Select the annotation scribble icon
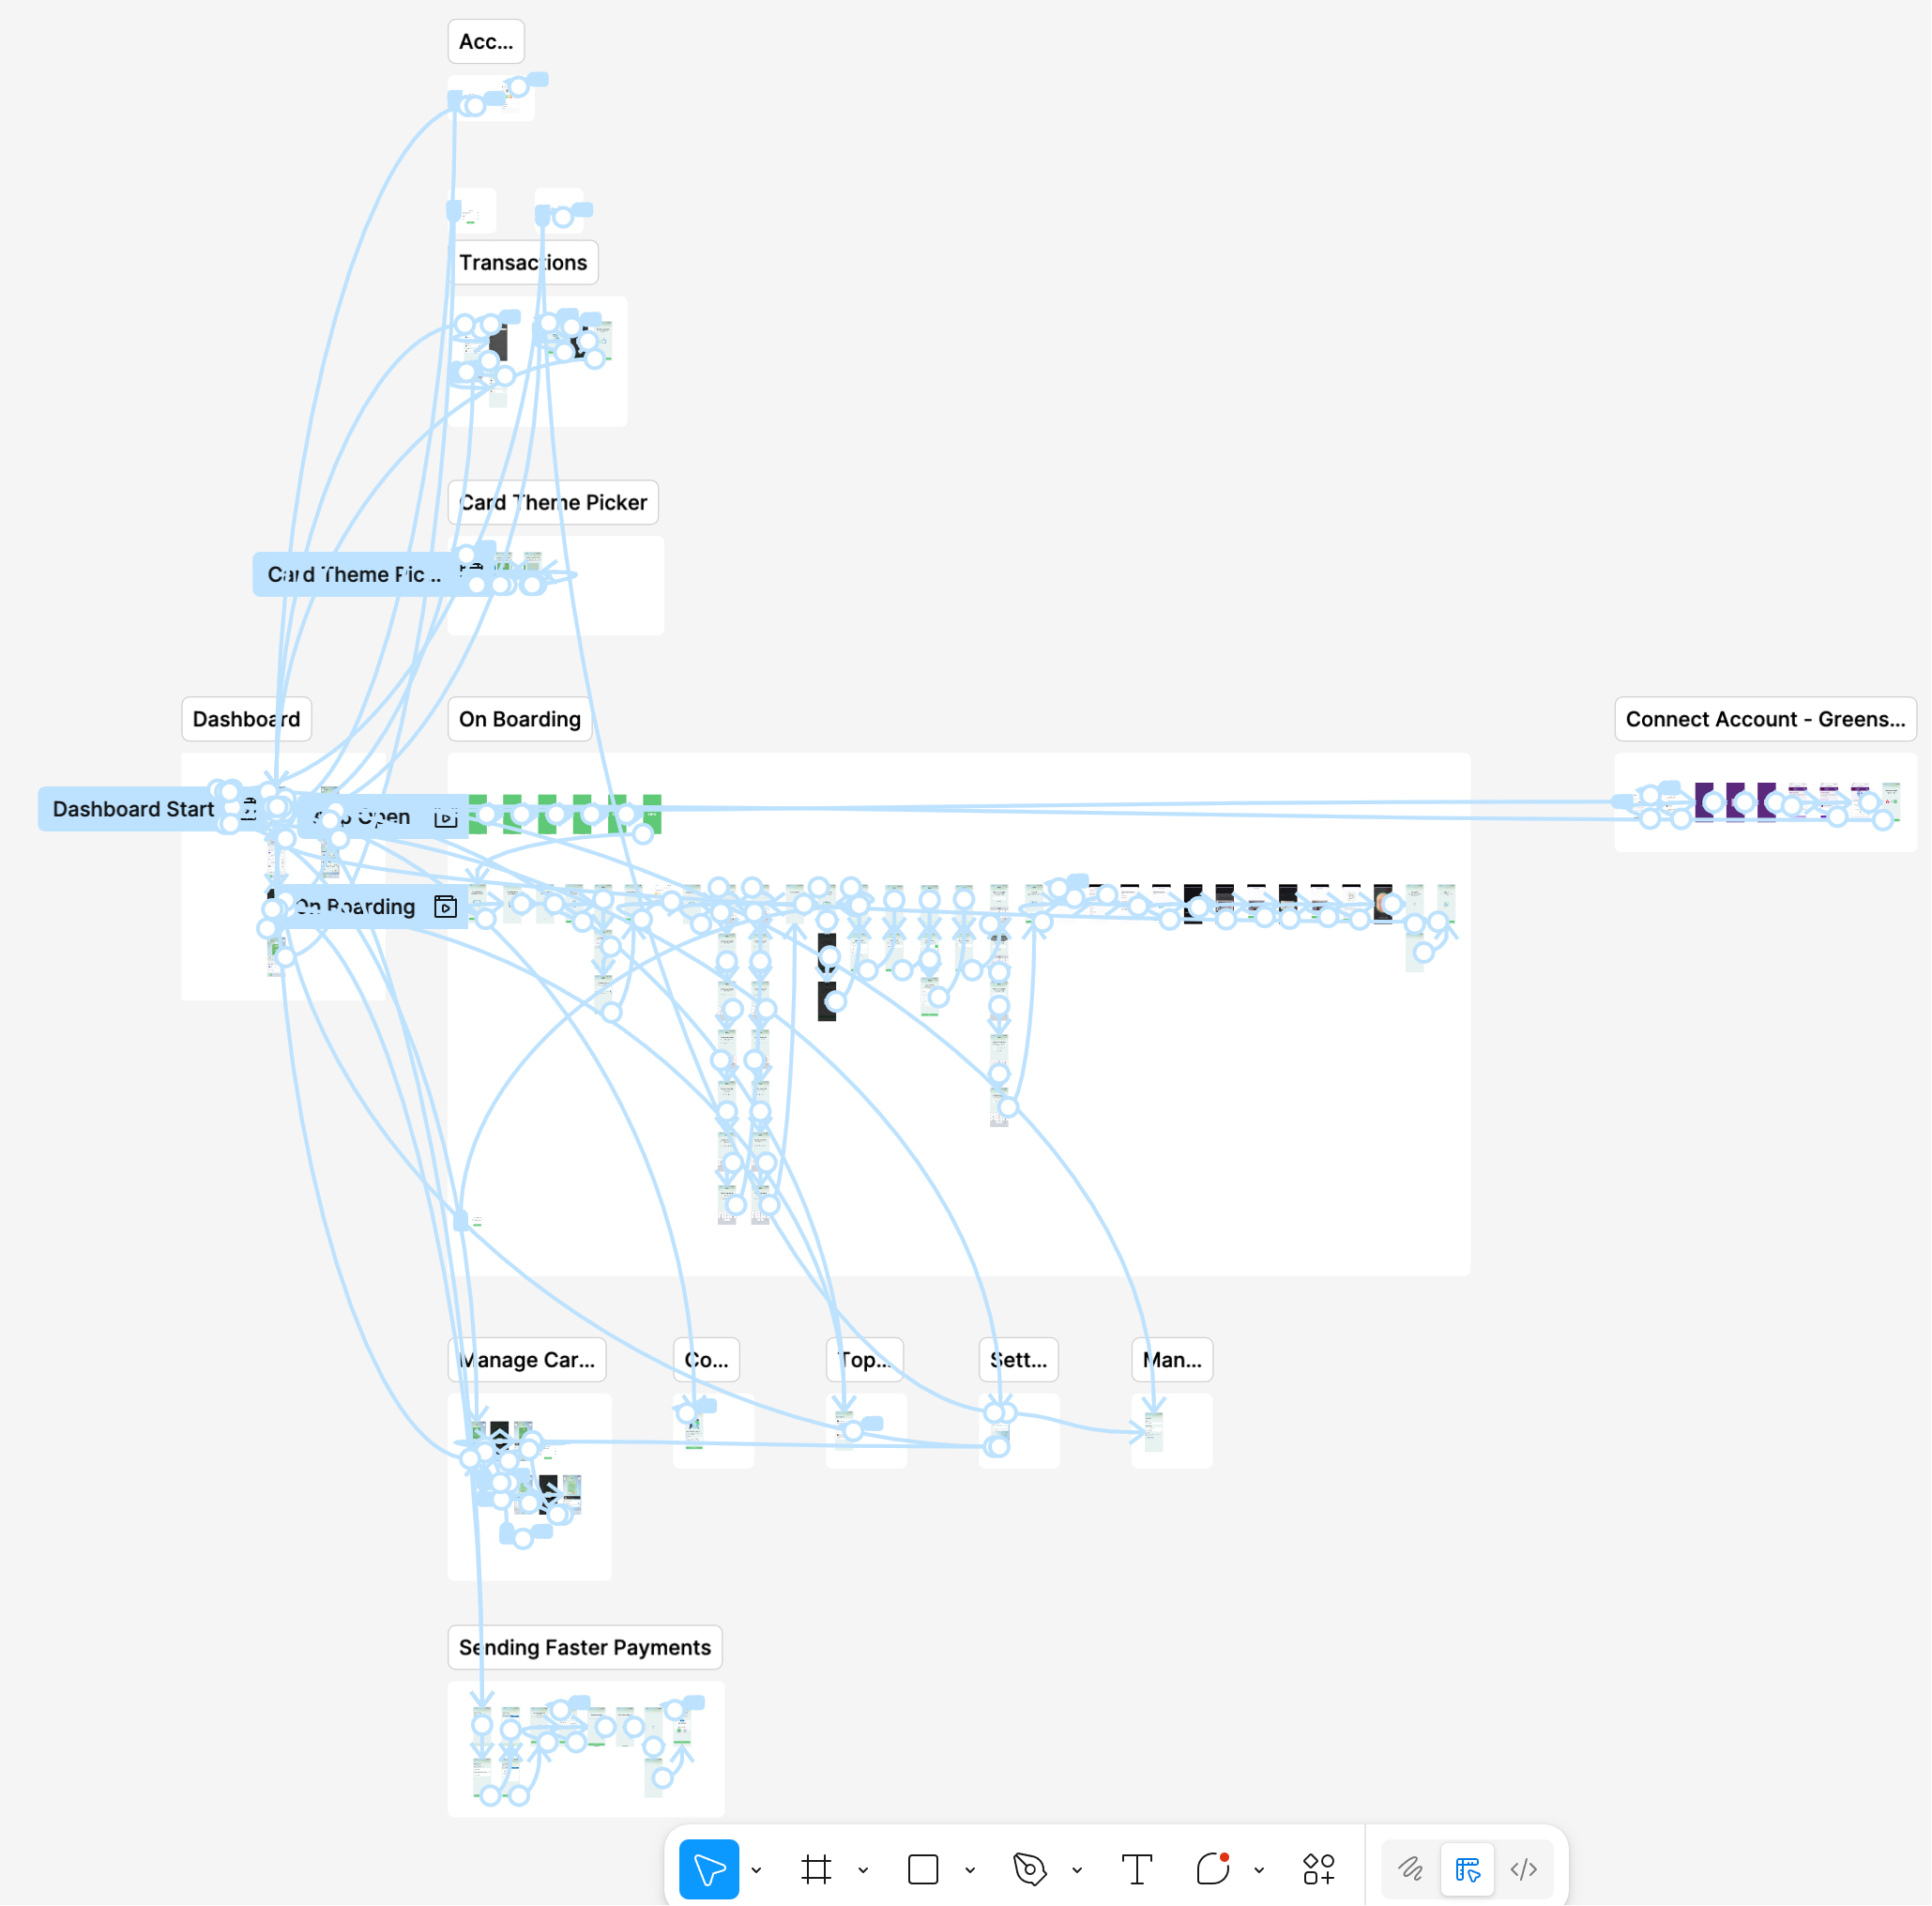Image resolution: width=1932 pixels, height=1906 pixels. click(1410, 1868)
